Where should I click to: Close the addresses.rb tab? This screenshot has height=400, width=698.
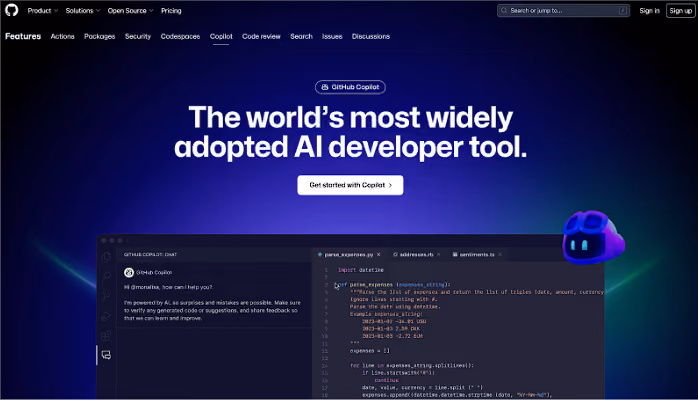point(438,255)
